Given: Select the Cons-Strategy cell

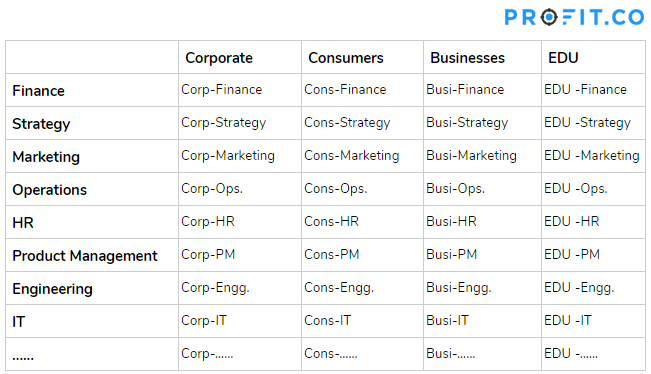Looking at the screenshot, I should click(x=347, y=123).
